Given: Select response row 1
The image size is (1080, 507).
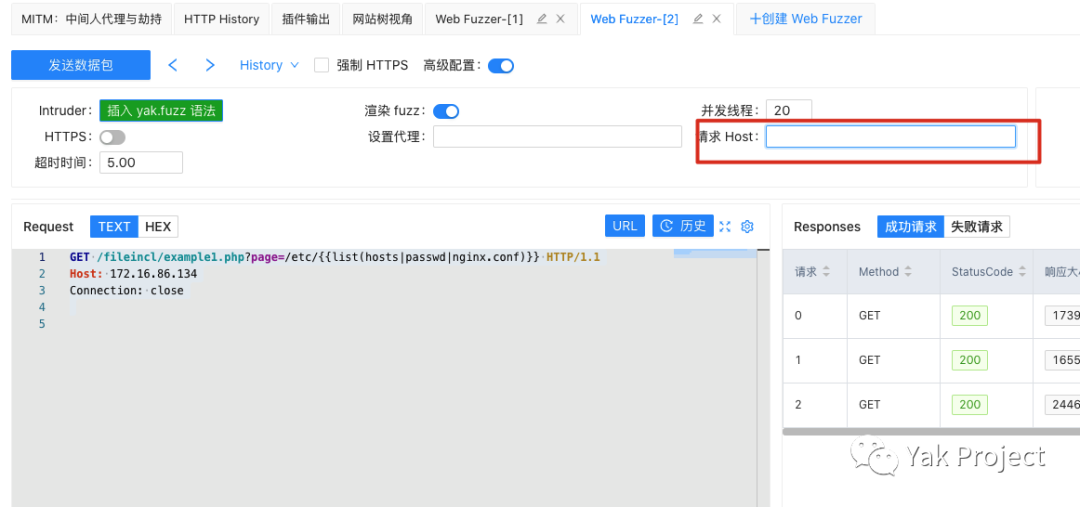Looking at the screenshot, I should (x=931, y=360).
